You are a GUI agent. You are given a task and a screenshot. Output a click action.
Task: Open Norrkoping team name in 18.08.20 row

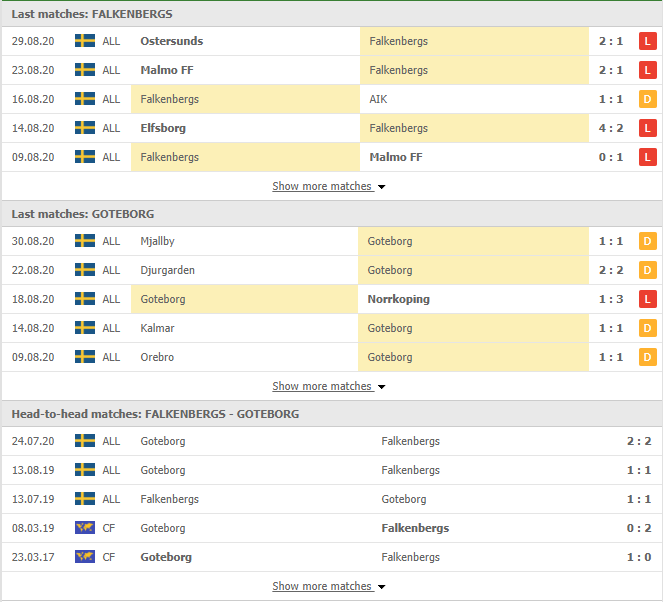tap(398, 299)
